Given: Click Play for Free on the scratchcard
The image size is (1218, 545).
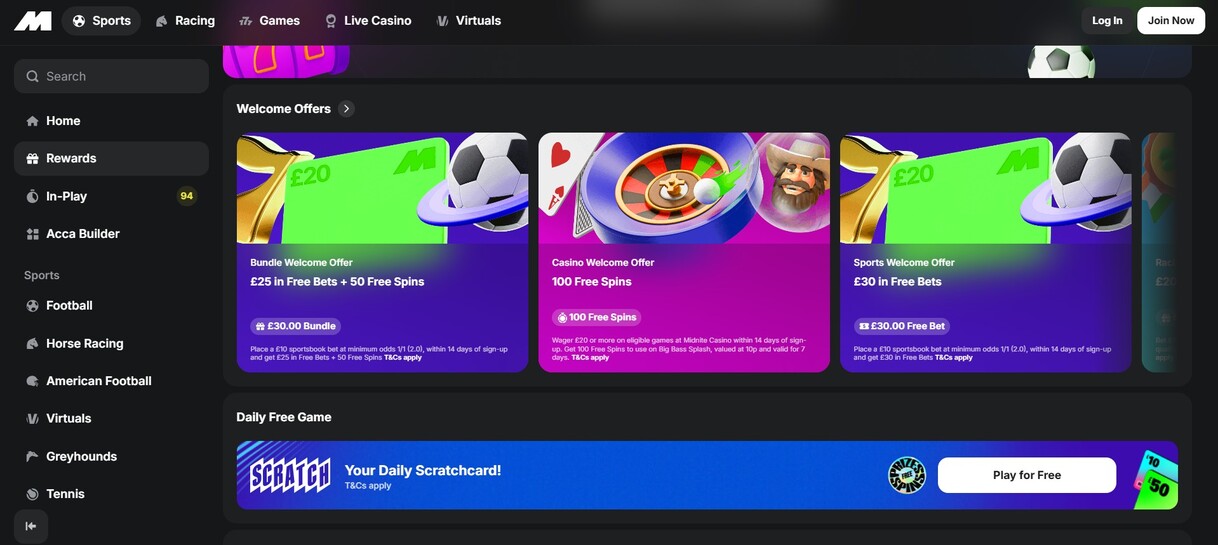Looking at the screenshot, I should (1026, 475).
